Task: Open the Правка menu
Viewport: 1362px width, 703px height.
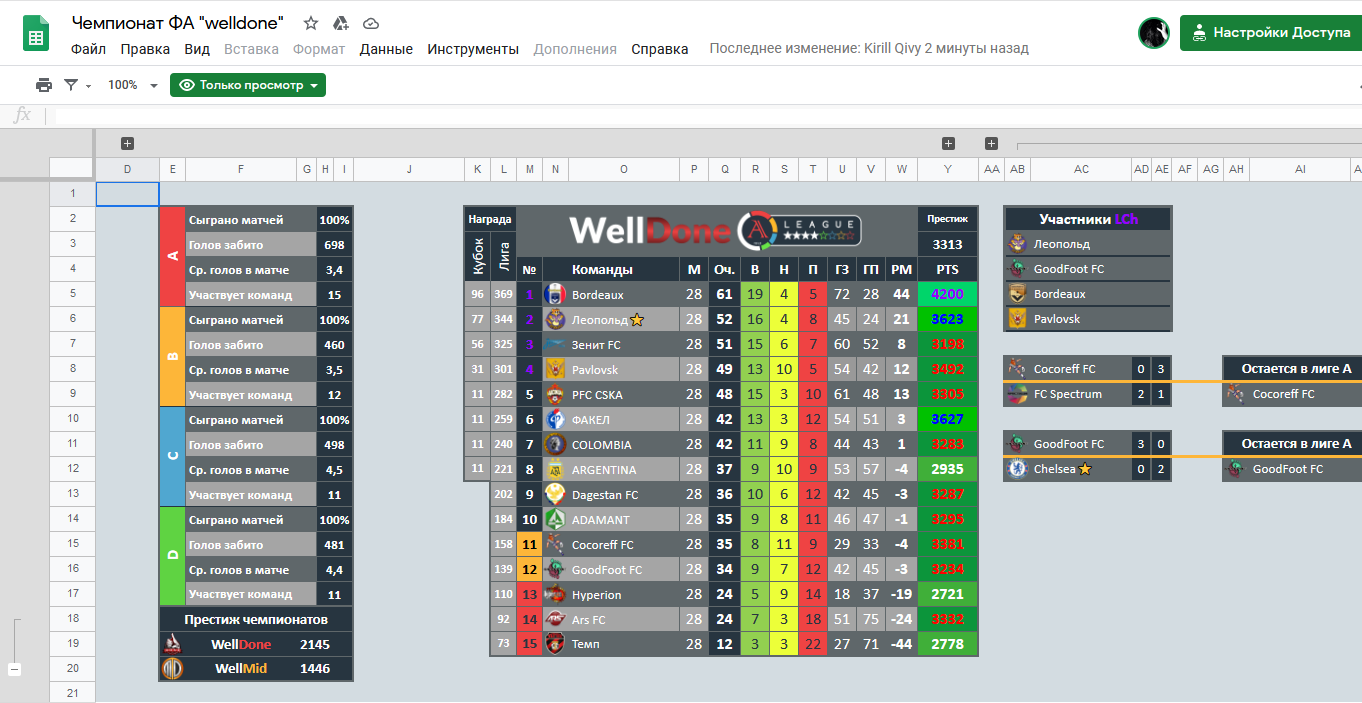Action: click(145, 49)
